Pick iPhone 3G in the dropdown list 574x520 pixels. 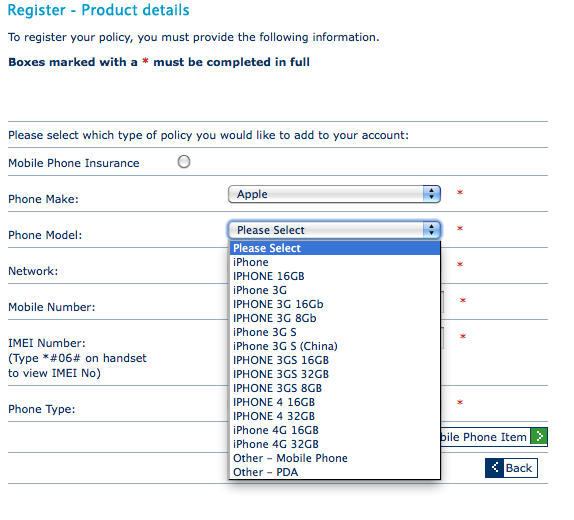[x=335, y=290]
